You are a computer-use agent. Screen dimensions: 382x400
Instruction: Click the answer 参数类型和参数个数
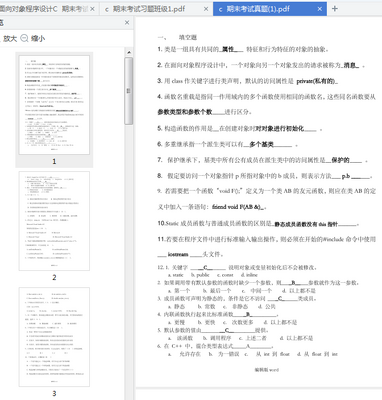pyautogui.click(x=185, y=112)
